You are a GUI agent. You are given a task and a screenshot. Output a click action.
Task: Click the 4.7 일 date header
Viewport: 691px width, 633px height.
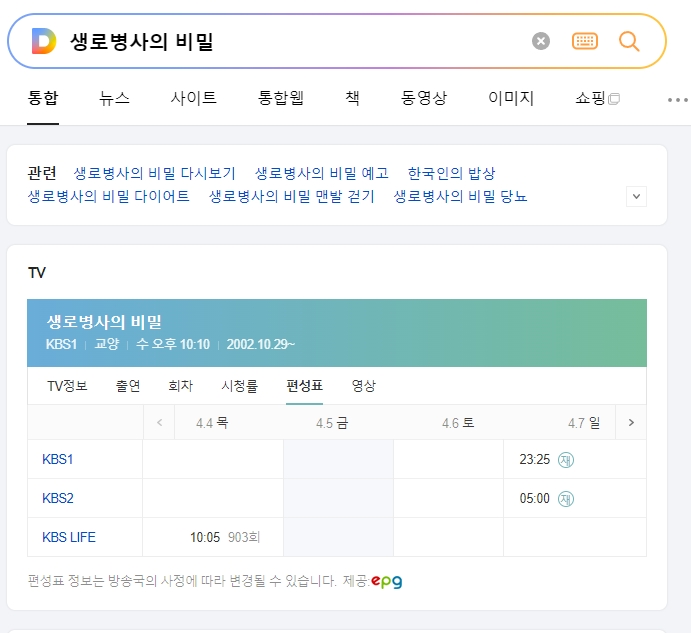click(584, 423)
